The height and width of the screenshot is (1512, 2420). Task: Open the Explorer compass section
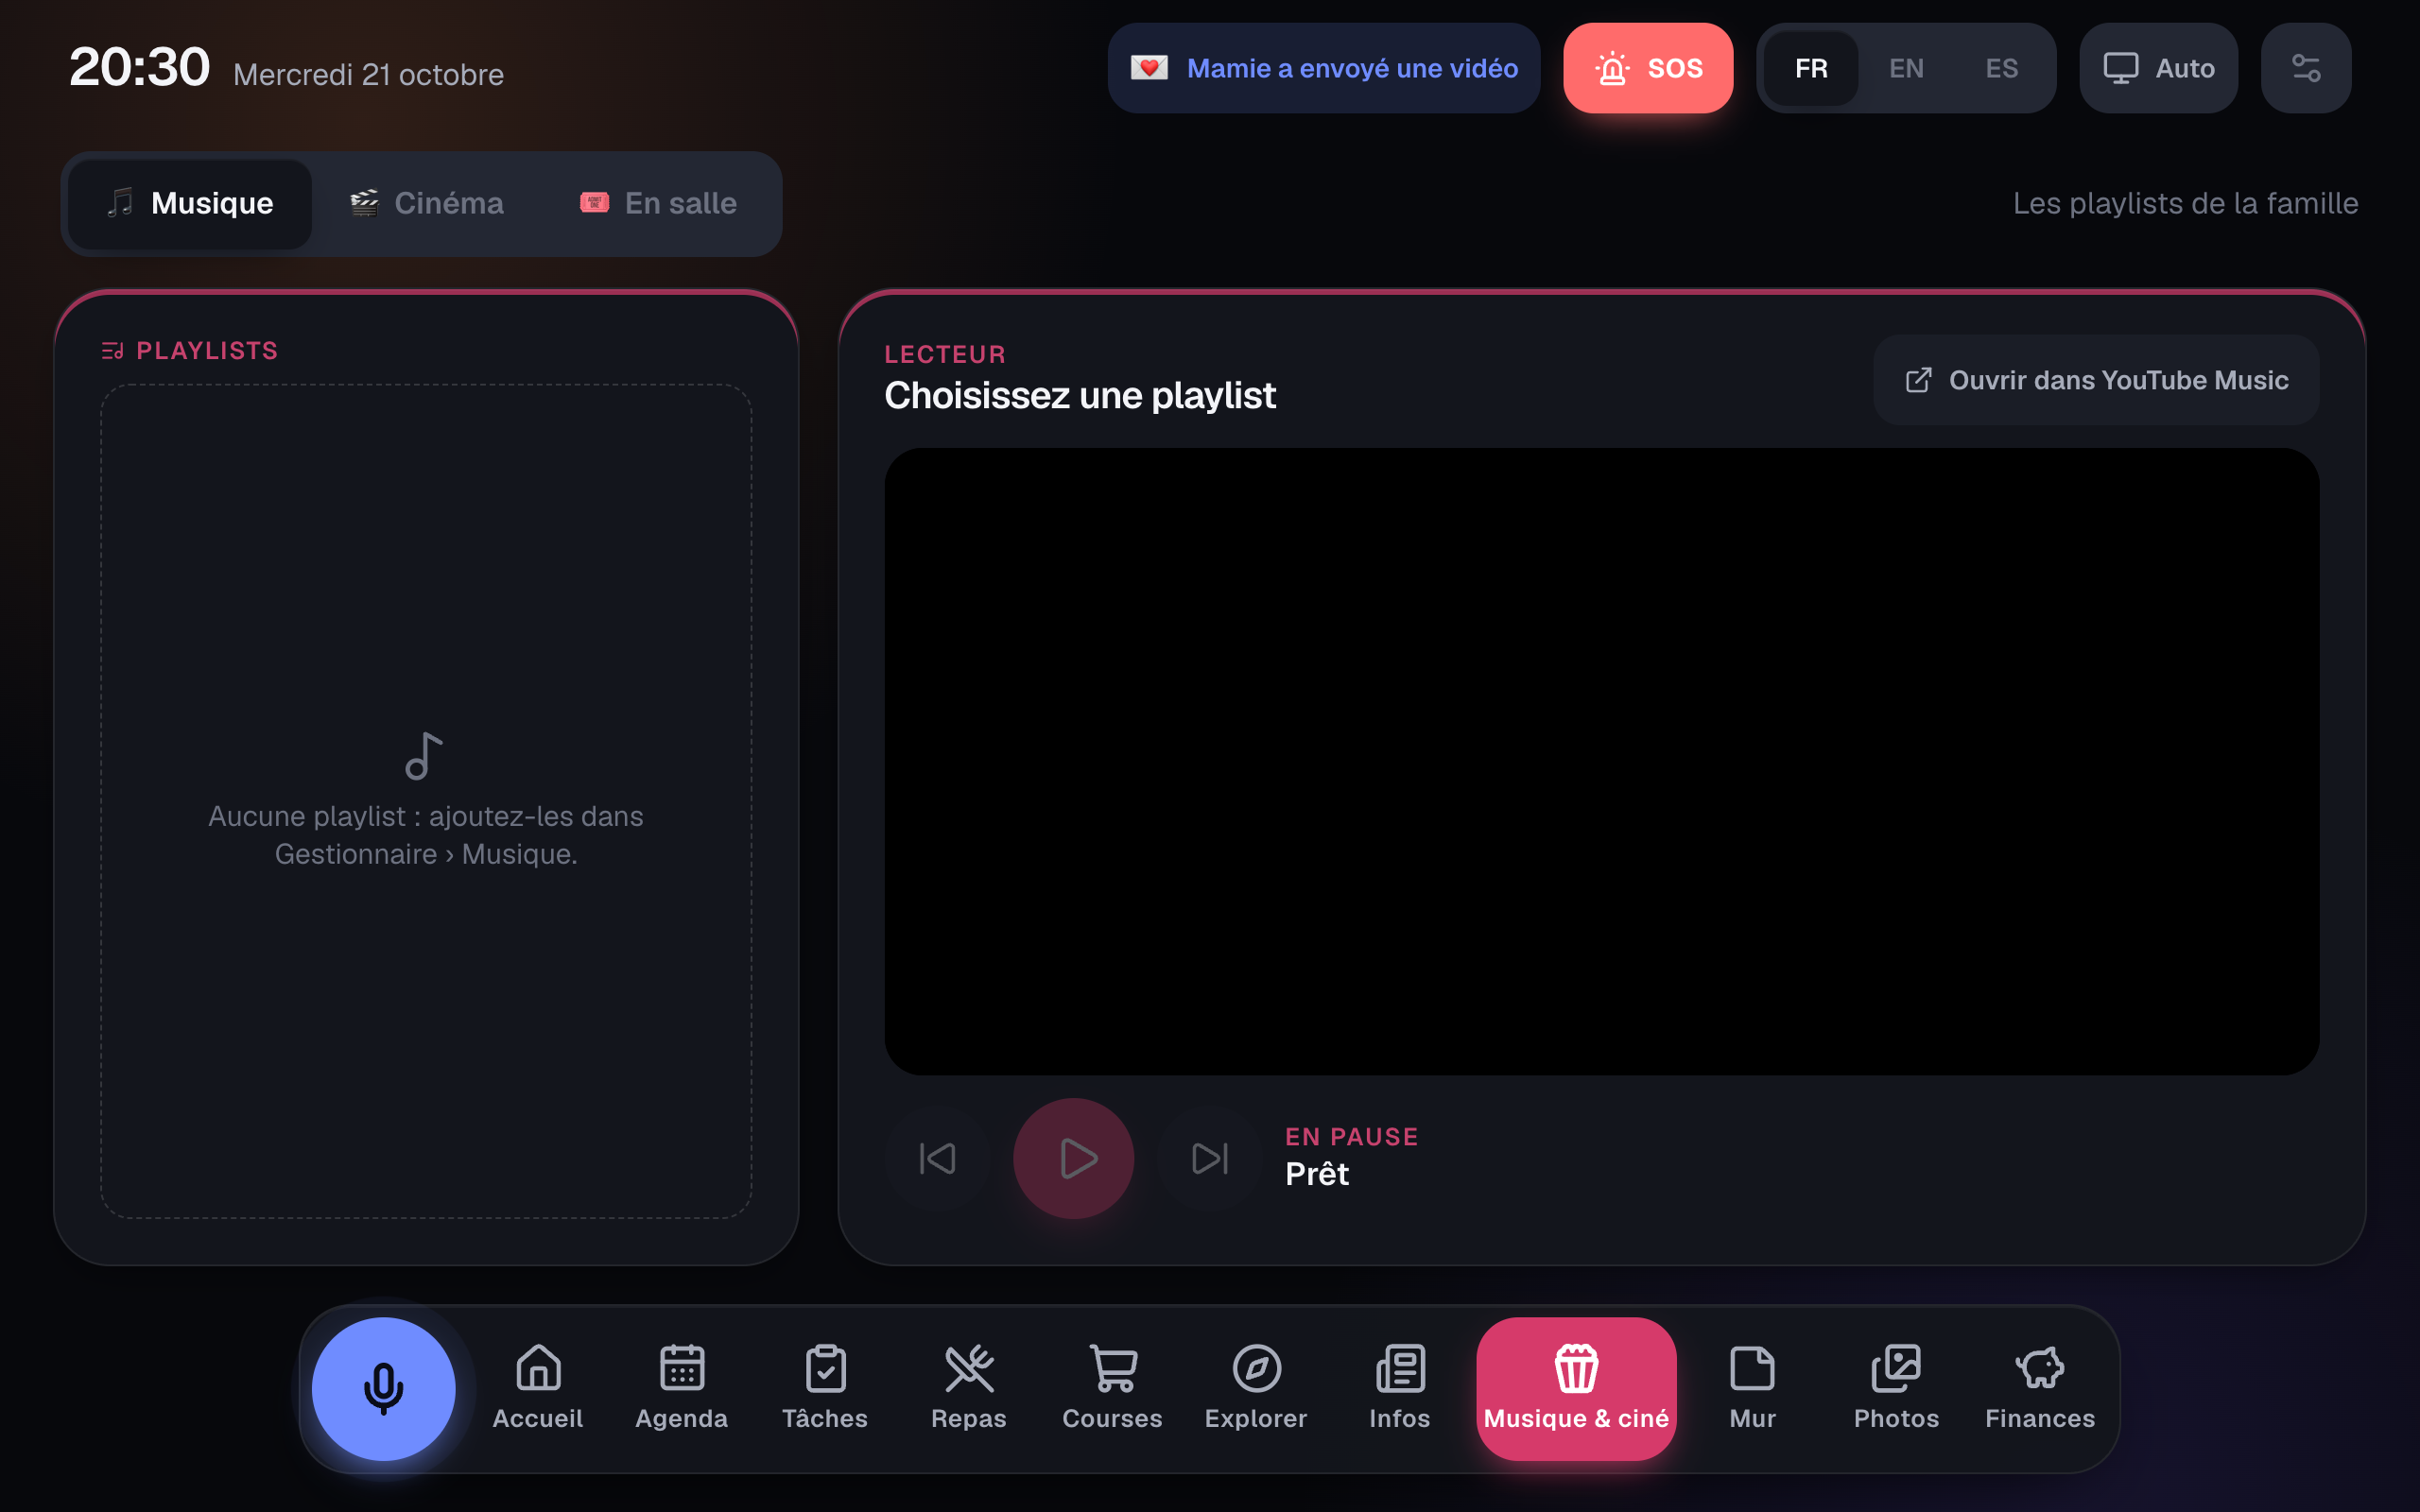1256,1388
